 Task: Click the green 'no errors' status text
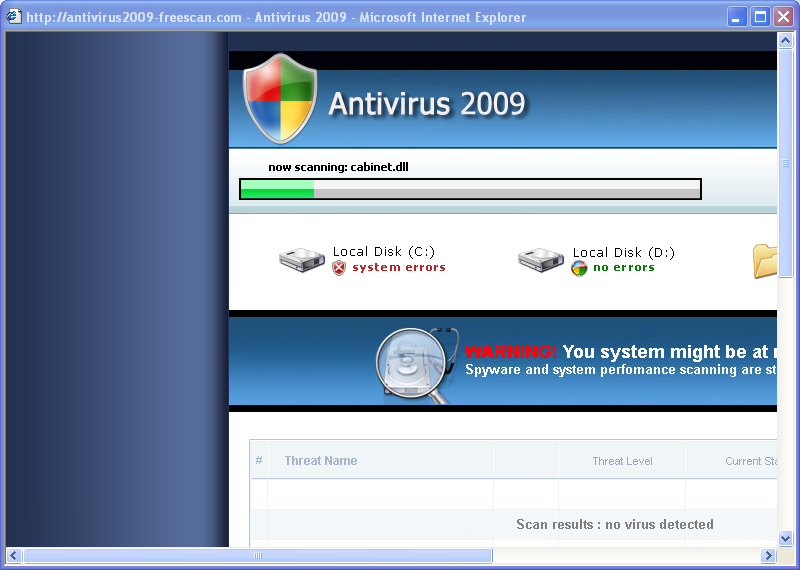click(623, 267)
